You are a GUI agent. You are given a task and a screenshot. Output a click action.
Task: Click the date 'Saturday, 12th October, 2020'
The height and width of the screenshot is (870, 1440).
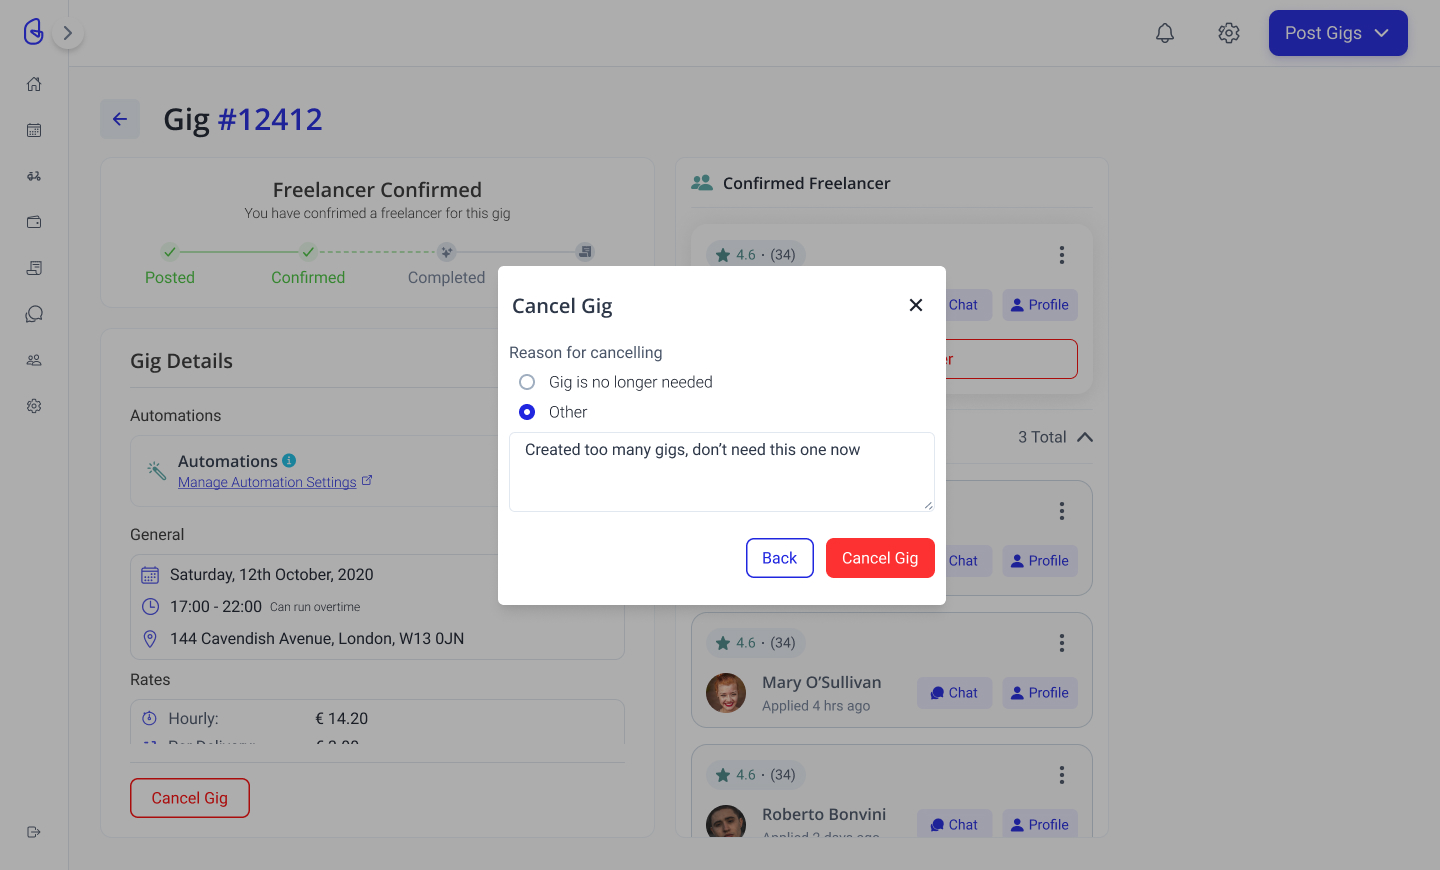coord(272,575)
